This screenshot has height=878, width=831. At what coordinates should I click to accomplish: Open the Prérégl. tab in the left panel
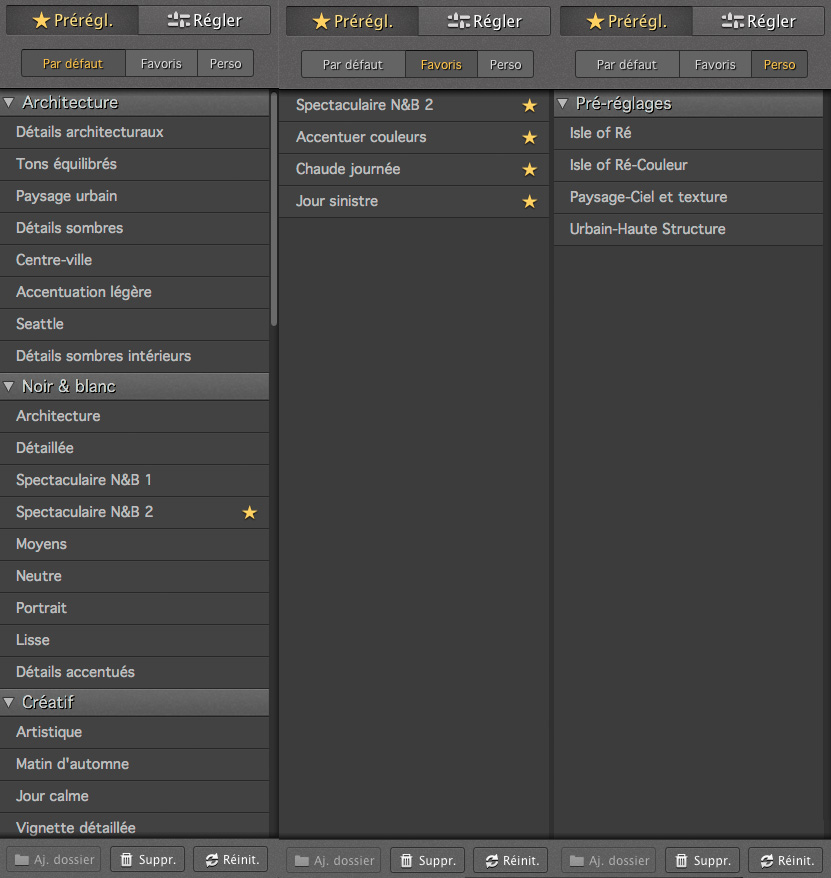[72, 20]
